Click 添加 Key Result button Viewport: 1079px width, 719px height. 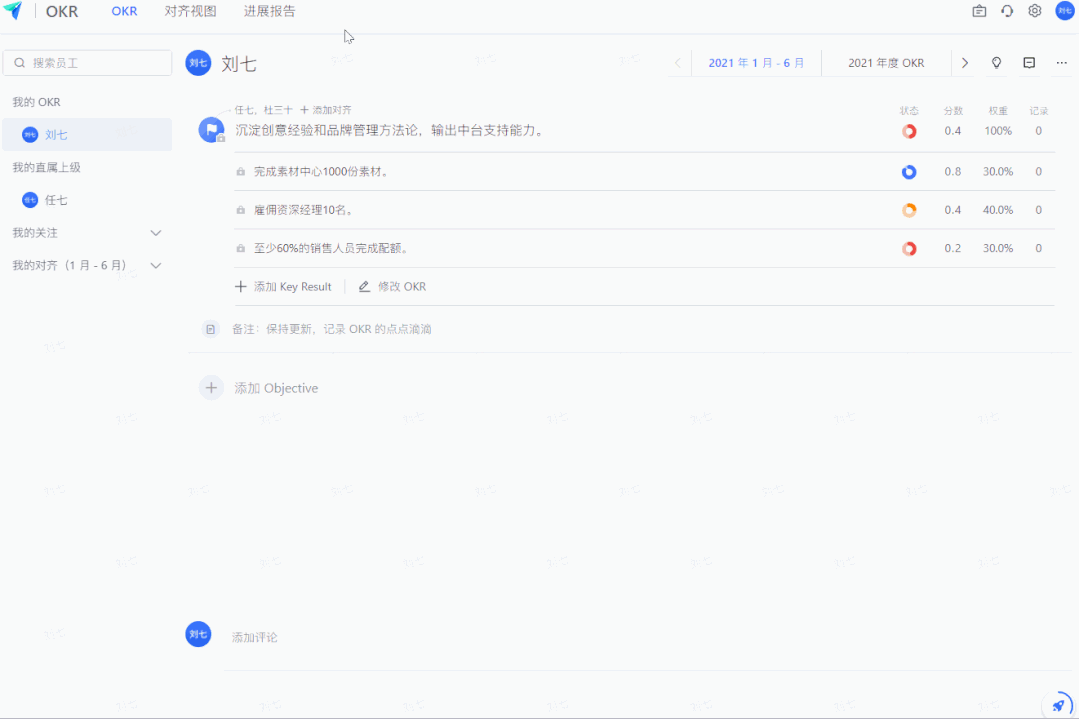click(x=283, y=286)
